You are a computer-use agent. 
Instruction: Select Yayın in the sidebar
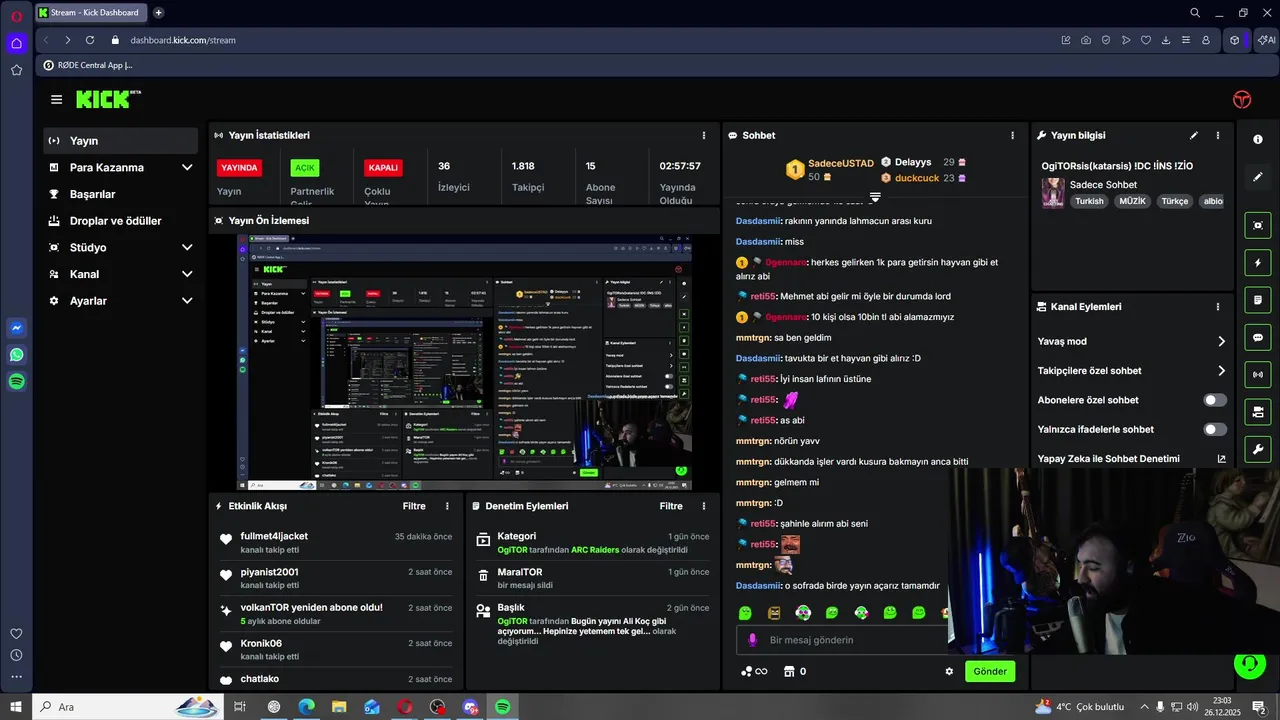(x=121, y=141)
